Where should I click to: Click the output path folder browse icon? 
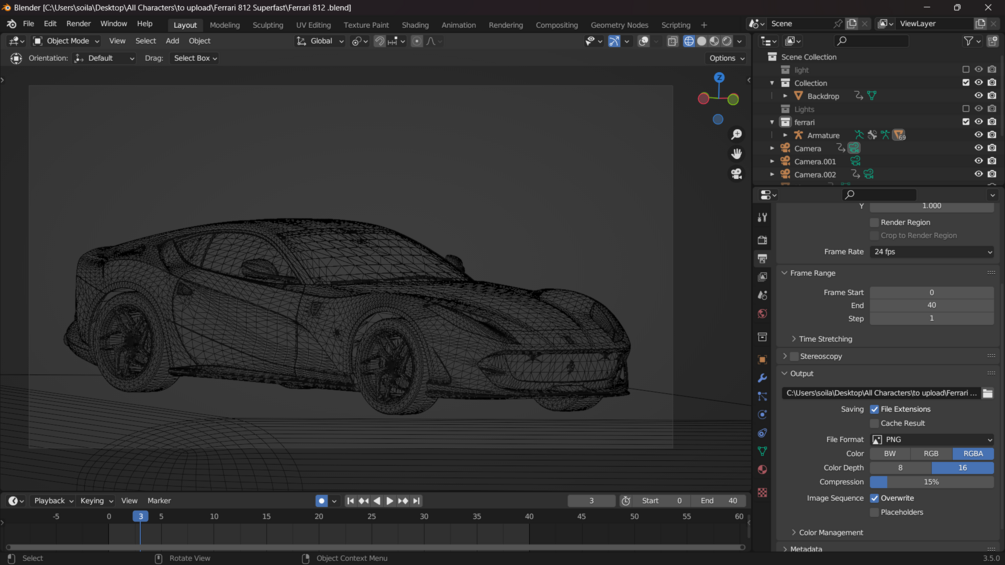point(987,393)
